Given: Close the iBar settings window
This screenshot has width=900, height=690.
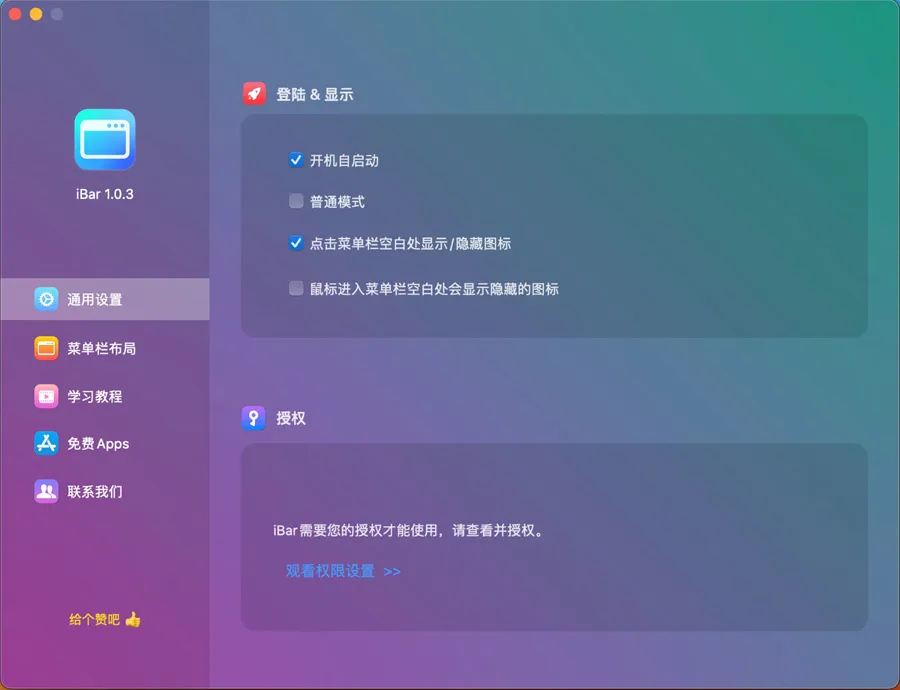Looking at the screenshot, I should (15, 14).
